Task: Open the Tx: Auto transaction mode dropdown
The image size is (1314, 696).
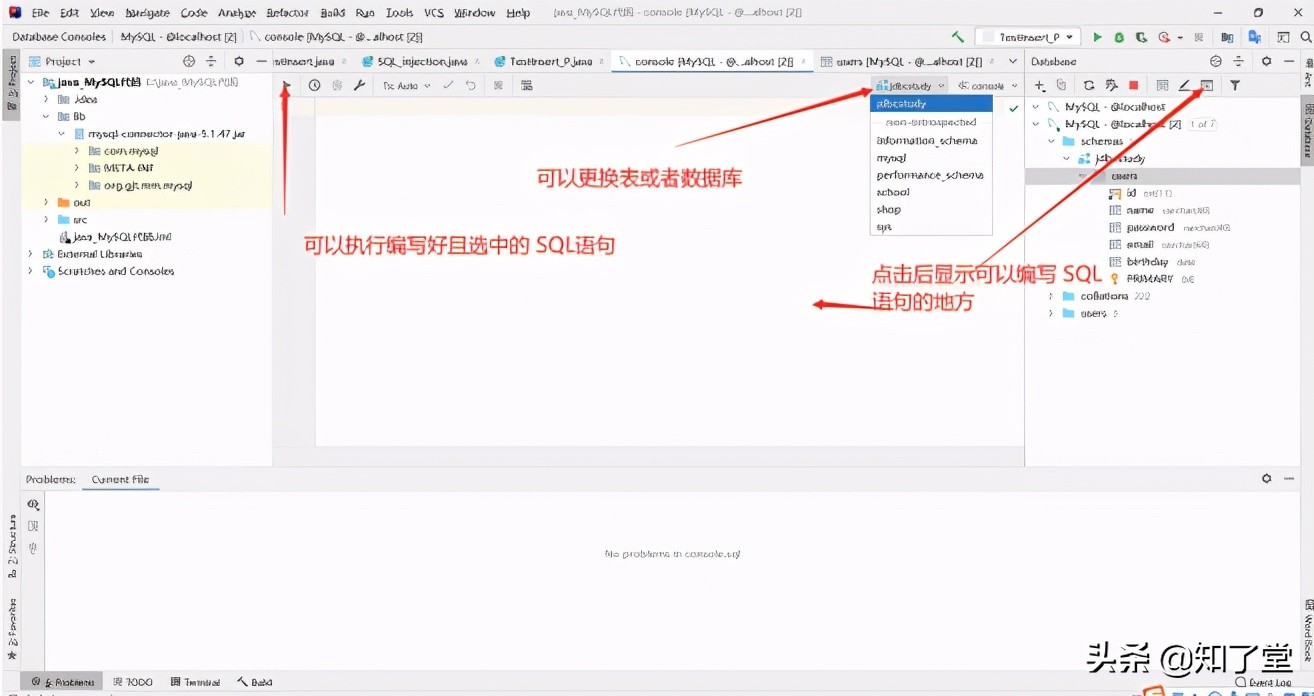Action: coord(406,86)
